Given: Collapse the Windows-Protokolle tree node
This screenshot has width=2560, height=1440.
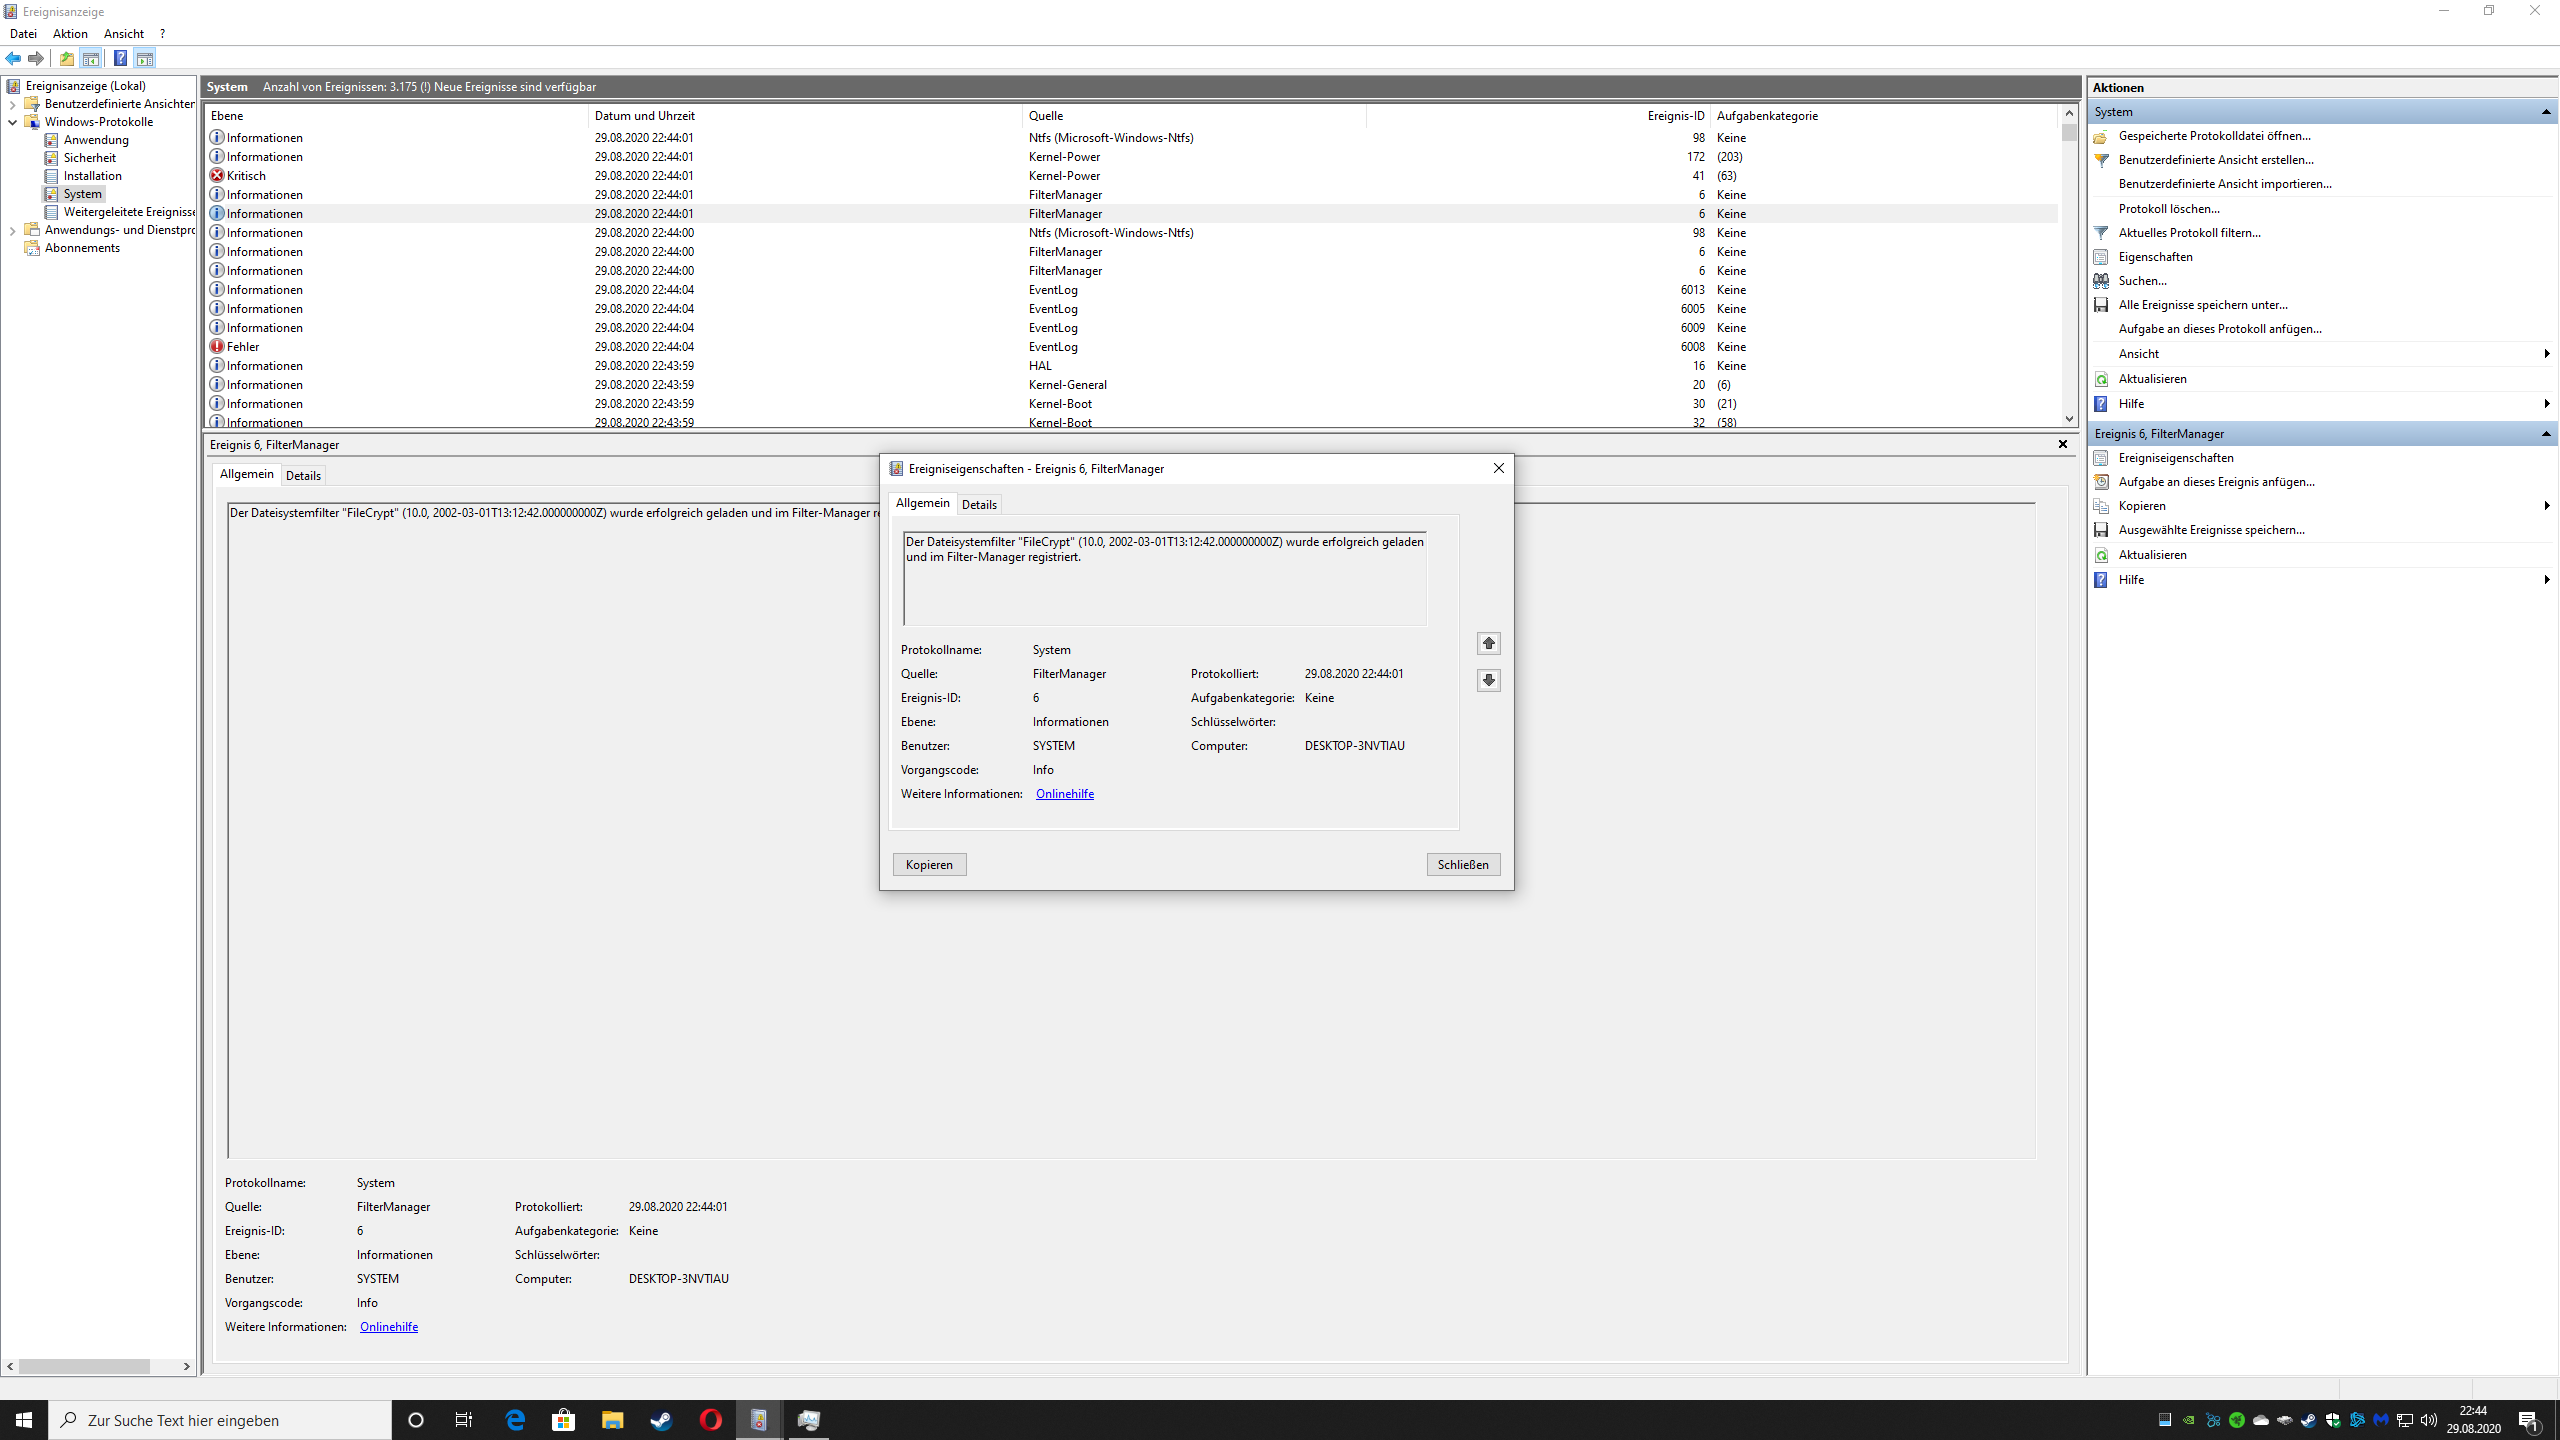Looking at the screenshot, I should pos(12,122).
